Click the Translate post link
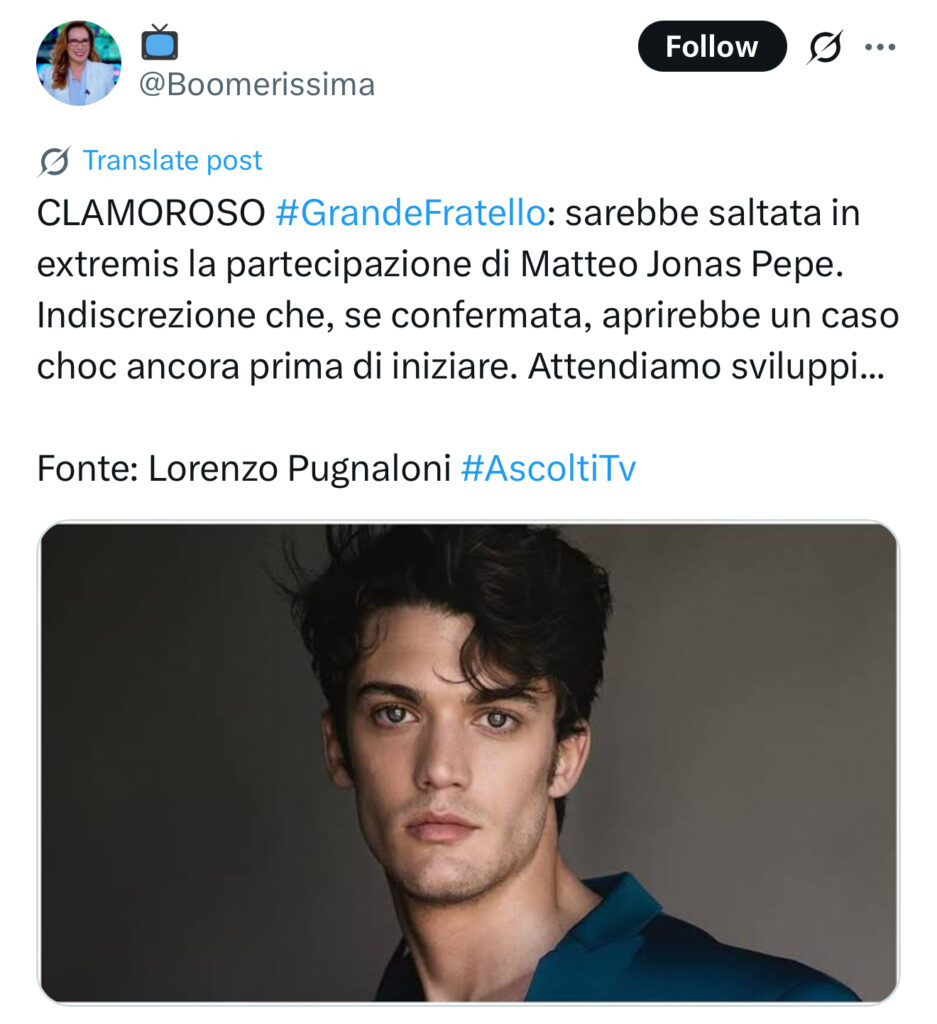 pos(172,161)
